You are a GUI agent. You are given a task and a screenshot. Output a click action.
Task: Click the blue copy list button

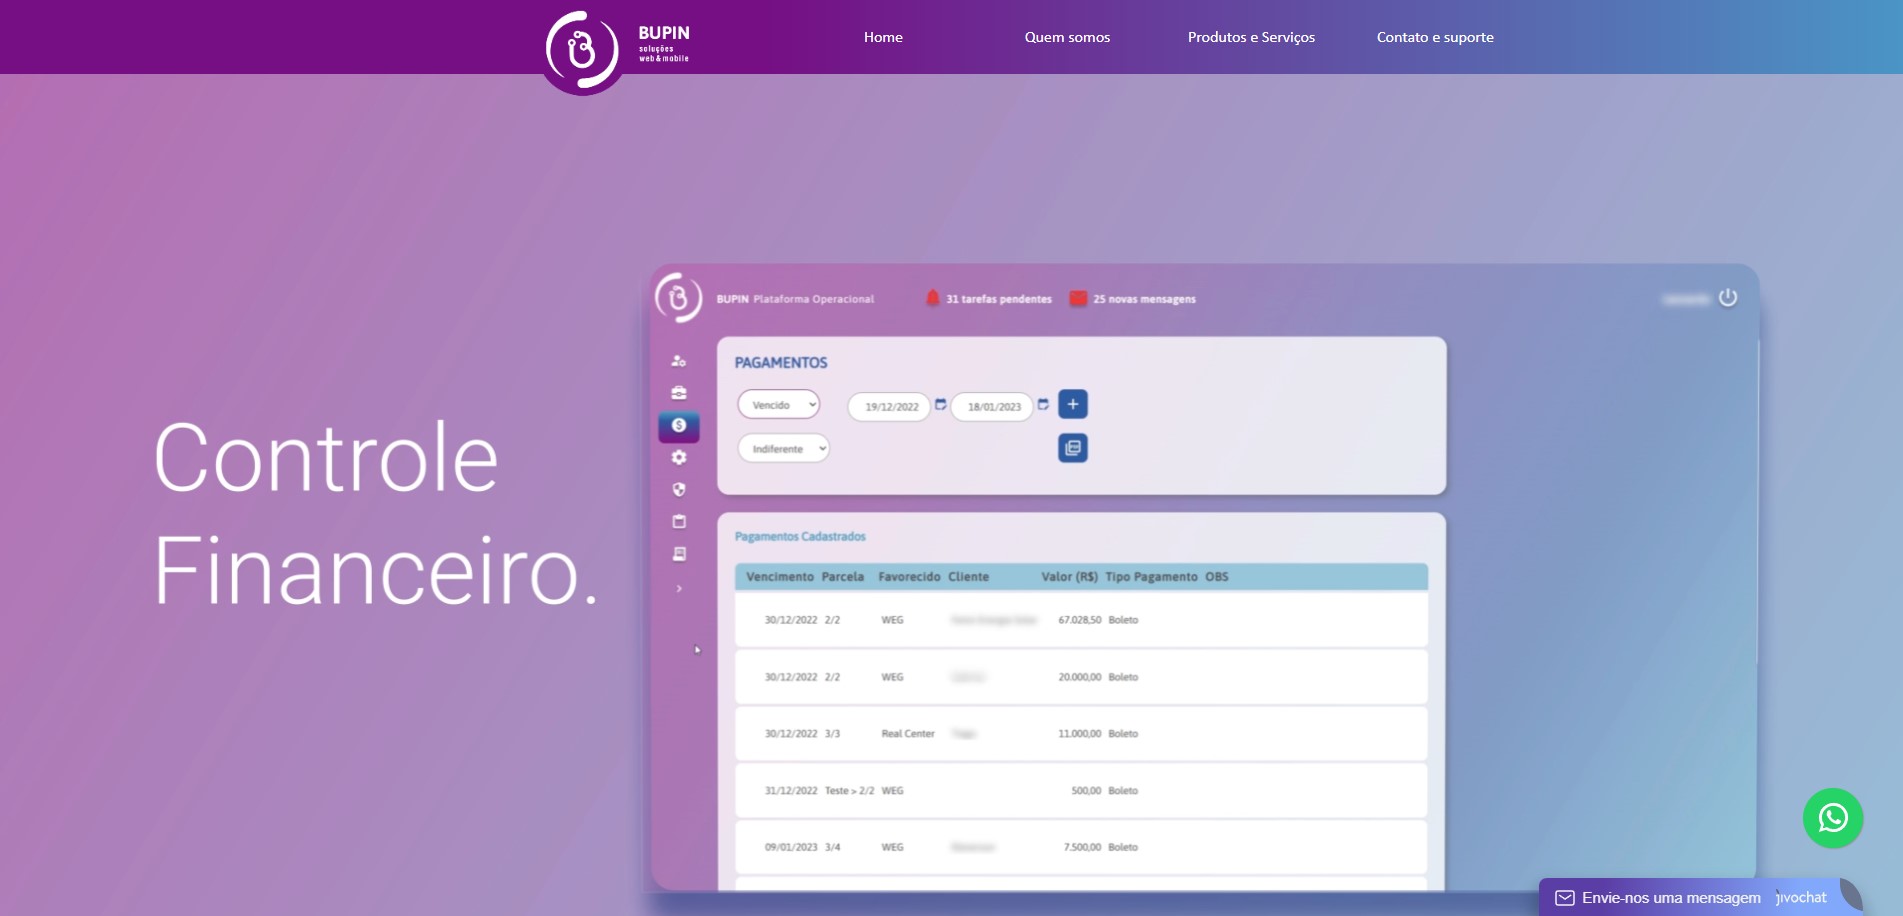click(1073, 448)
